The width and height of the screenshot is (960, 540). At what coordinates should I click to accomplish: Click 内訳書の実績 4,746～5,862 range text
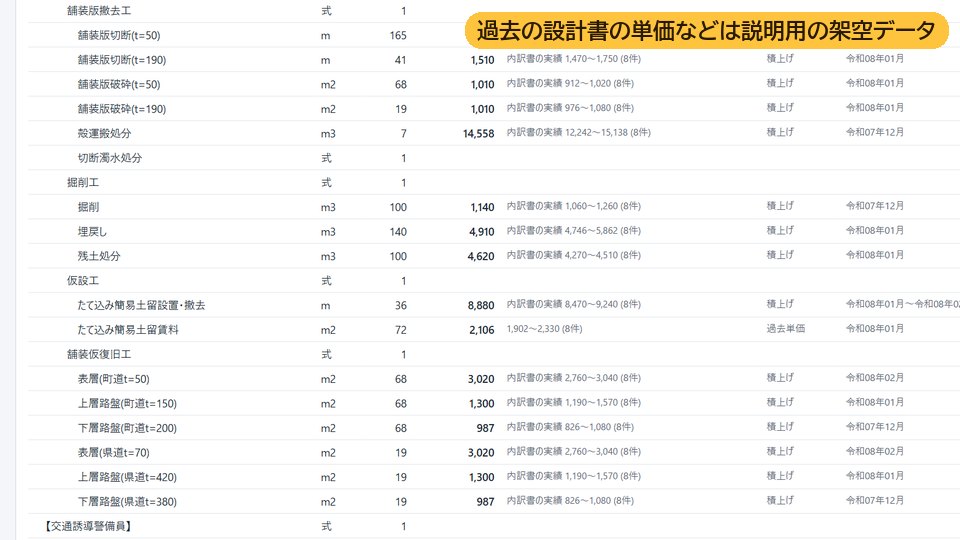point(574,230)
